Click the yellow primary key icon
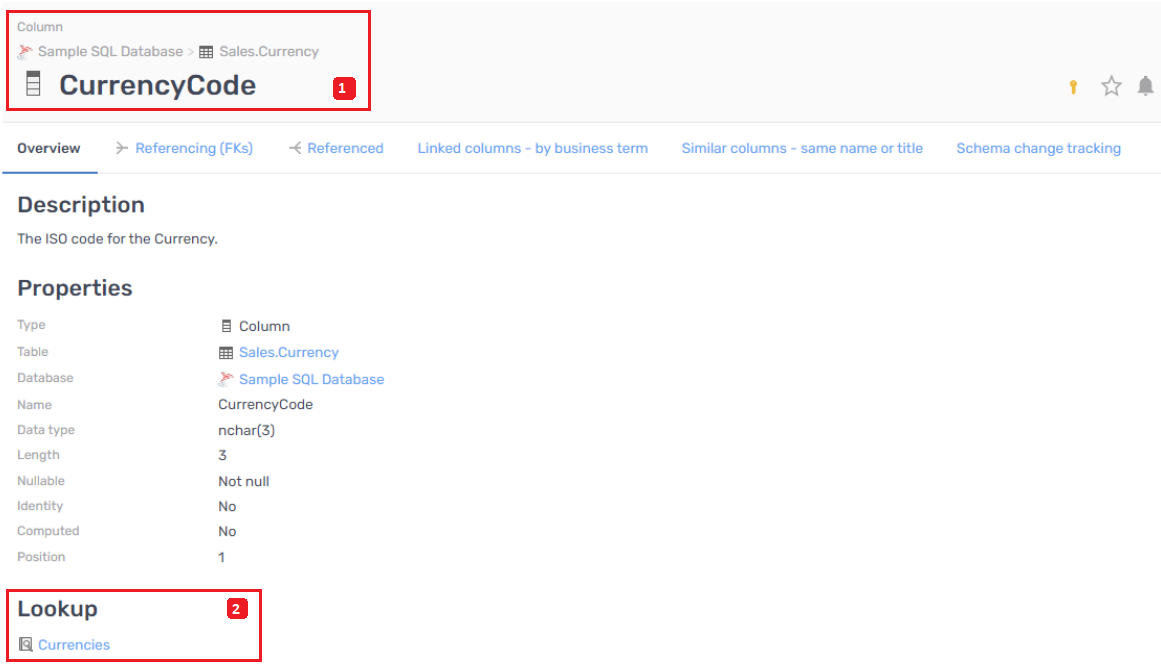 pos(1073,87)
